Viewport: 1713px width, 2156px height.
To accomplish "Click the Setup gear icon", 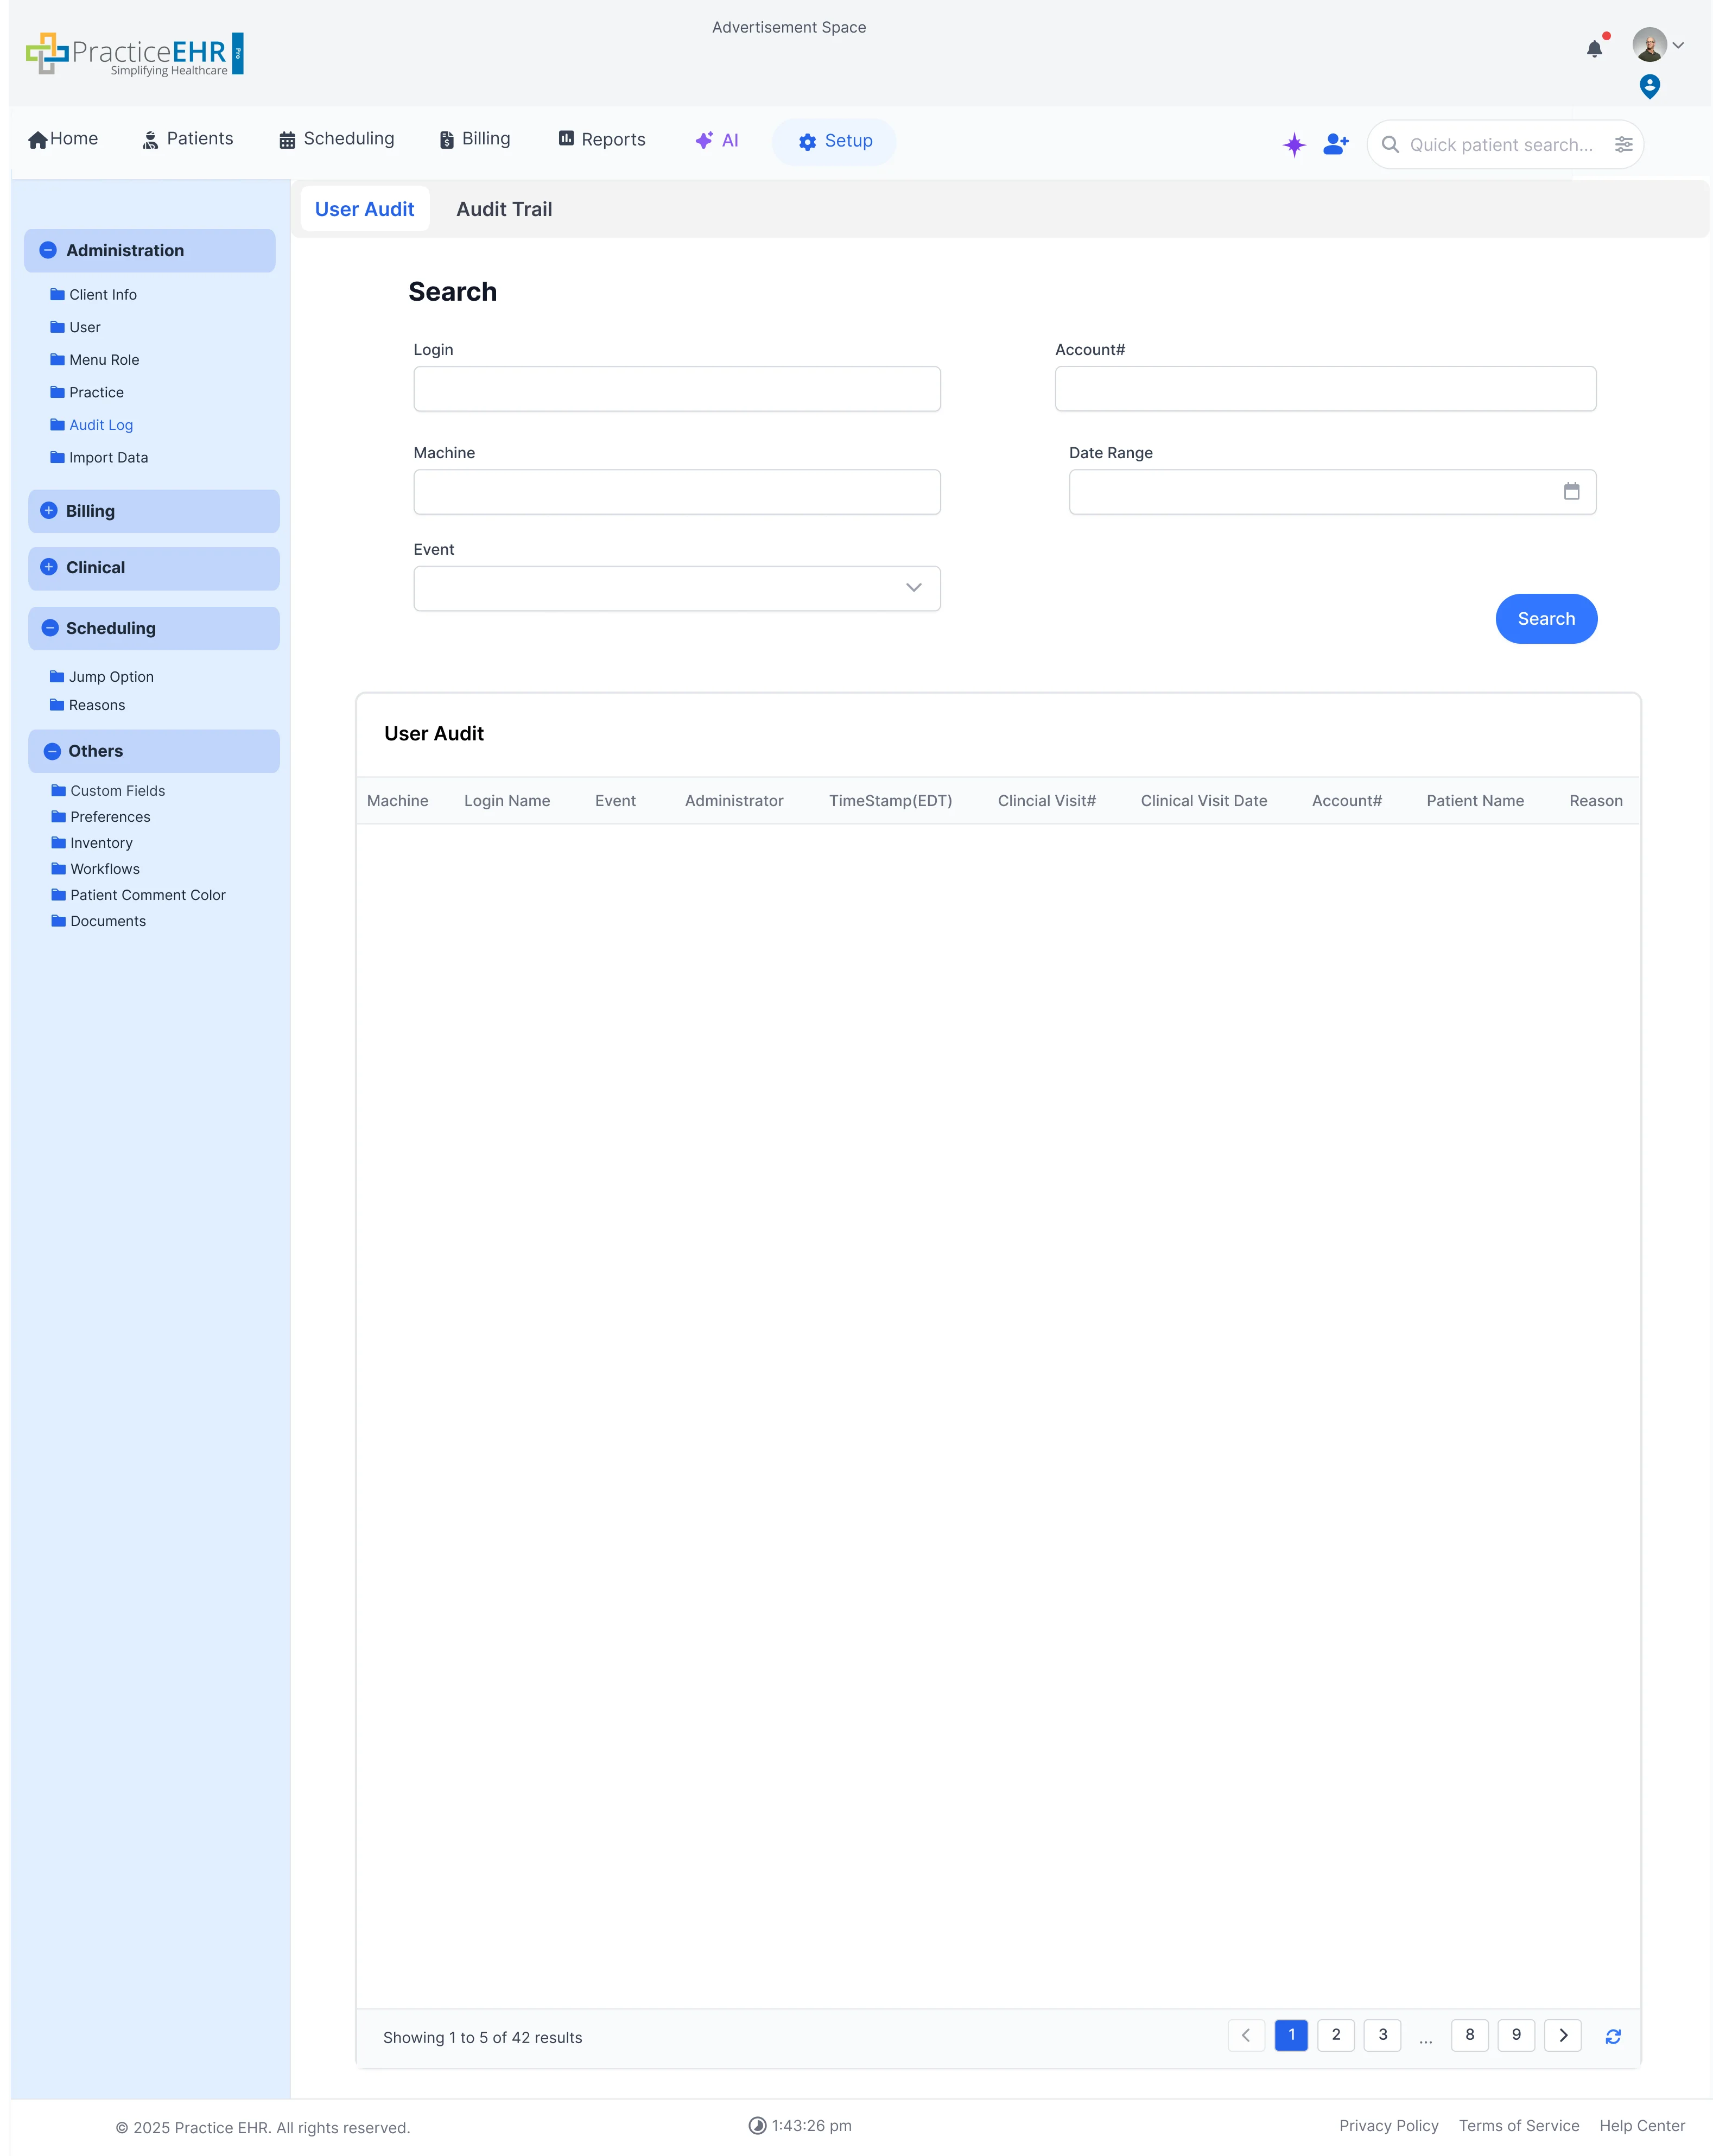I will click(808, 141).
